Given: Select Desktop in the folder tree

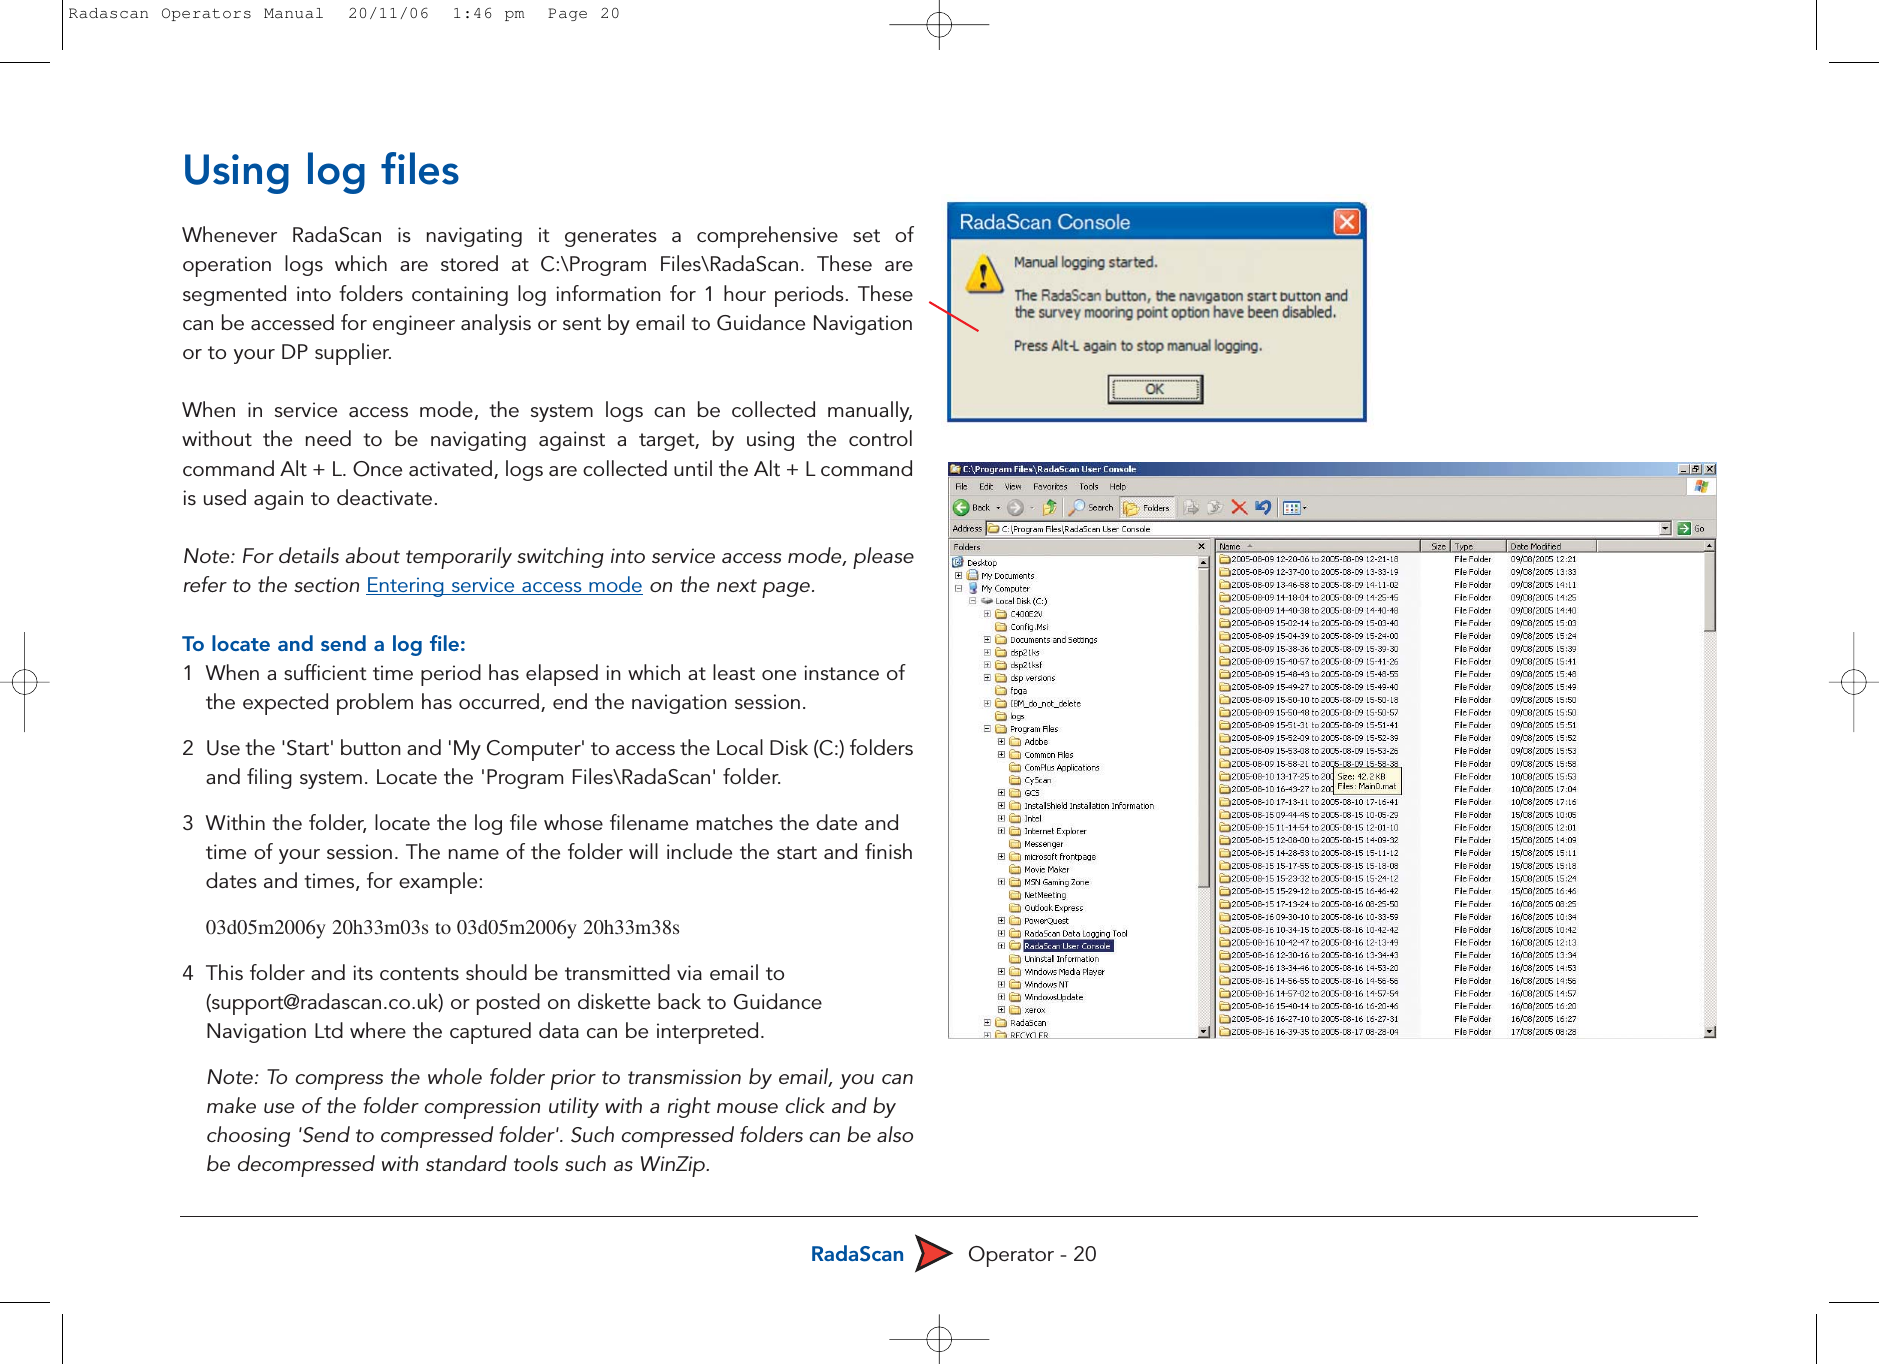Looking at the screenshot, I should click(x=982, y=563).
